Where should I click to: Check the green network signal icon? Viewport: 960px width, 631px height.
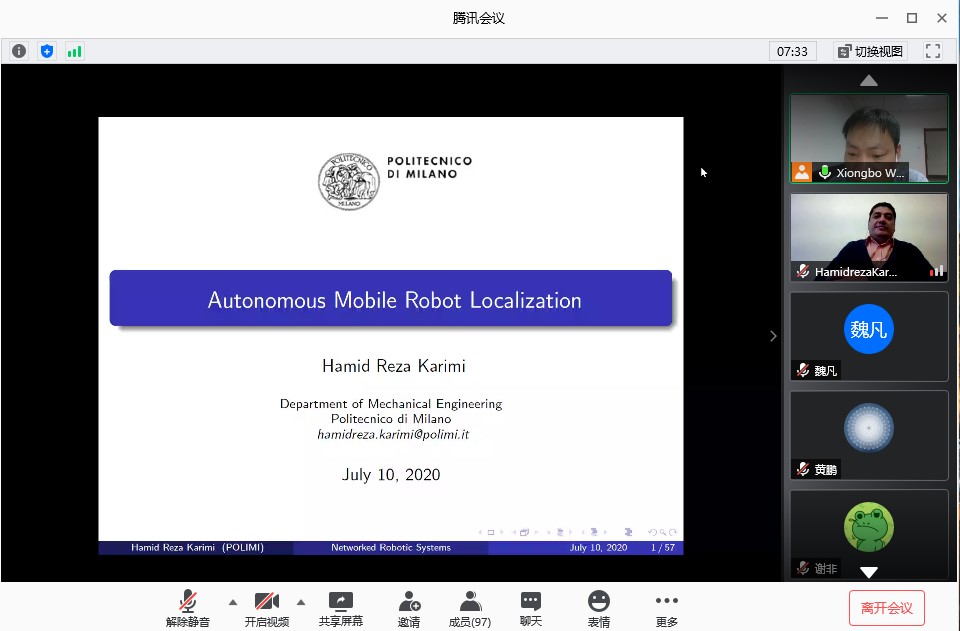click(74, 51)
